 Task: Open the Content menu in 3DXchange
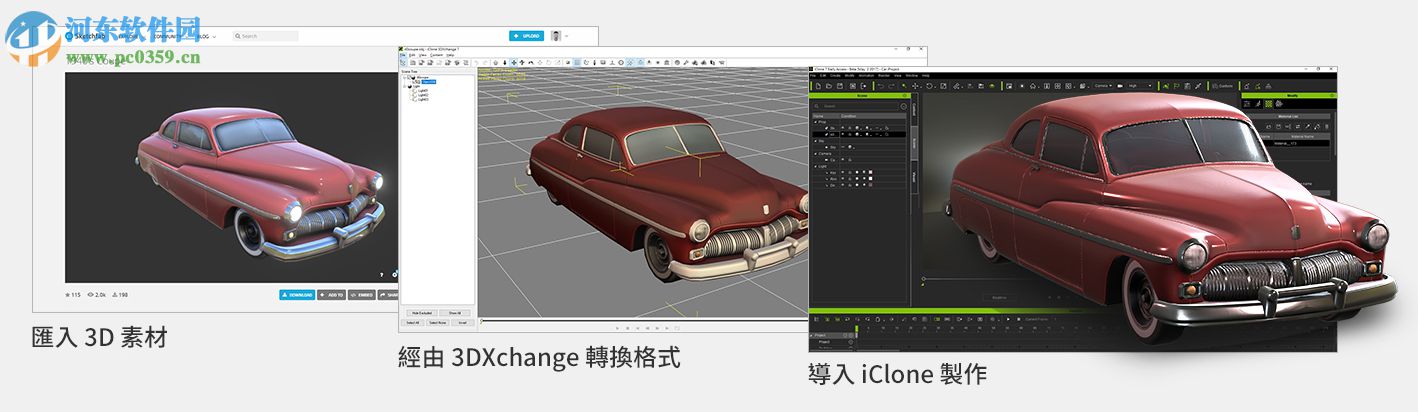coord(436,55)
